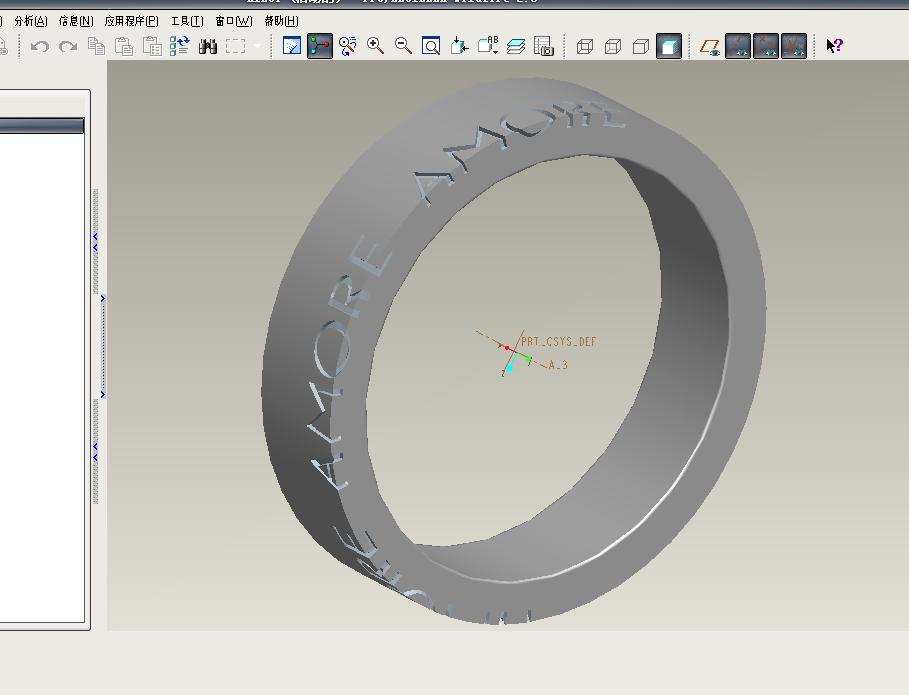909x695 pixels.
Task: Toggle datum axes display
Action: click(x=738, y=46)
